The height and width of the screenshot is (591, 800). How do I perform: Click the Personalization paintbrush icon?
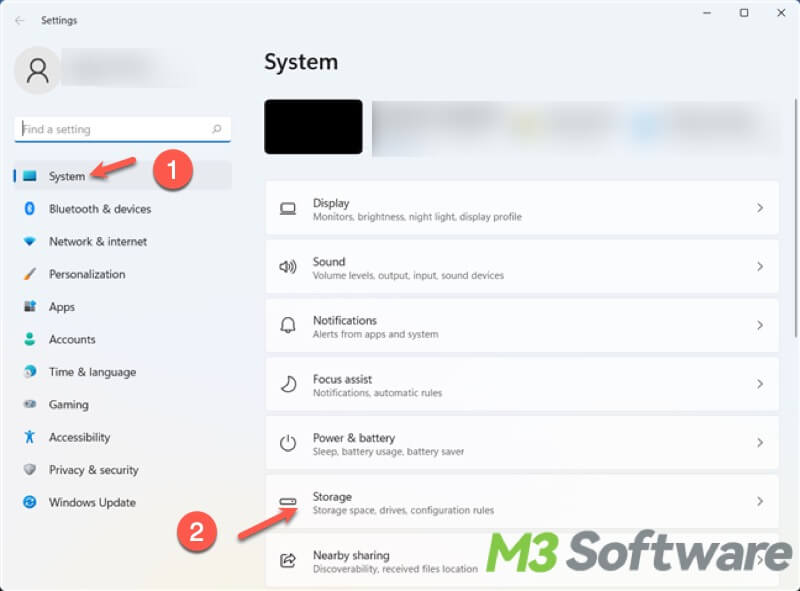(x=30, y=274)
